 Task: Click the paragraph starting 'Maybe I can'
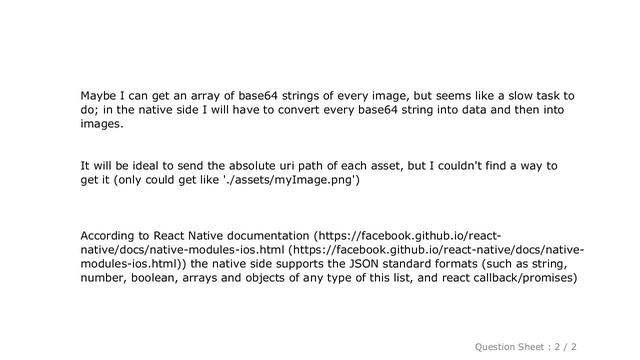(327, 110)
